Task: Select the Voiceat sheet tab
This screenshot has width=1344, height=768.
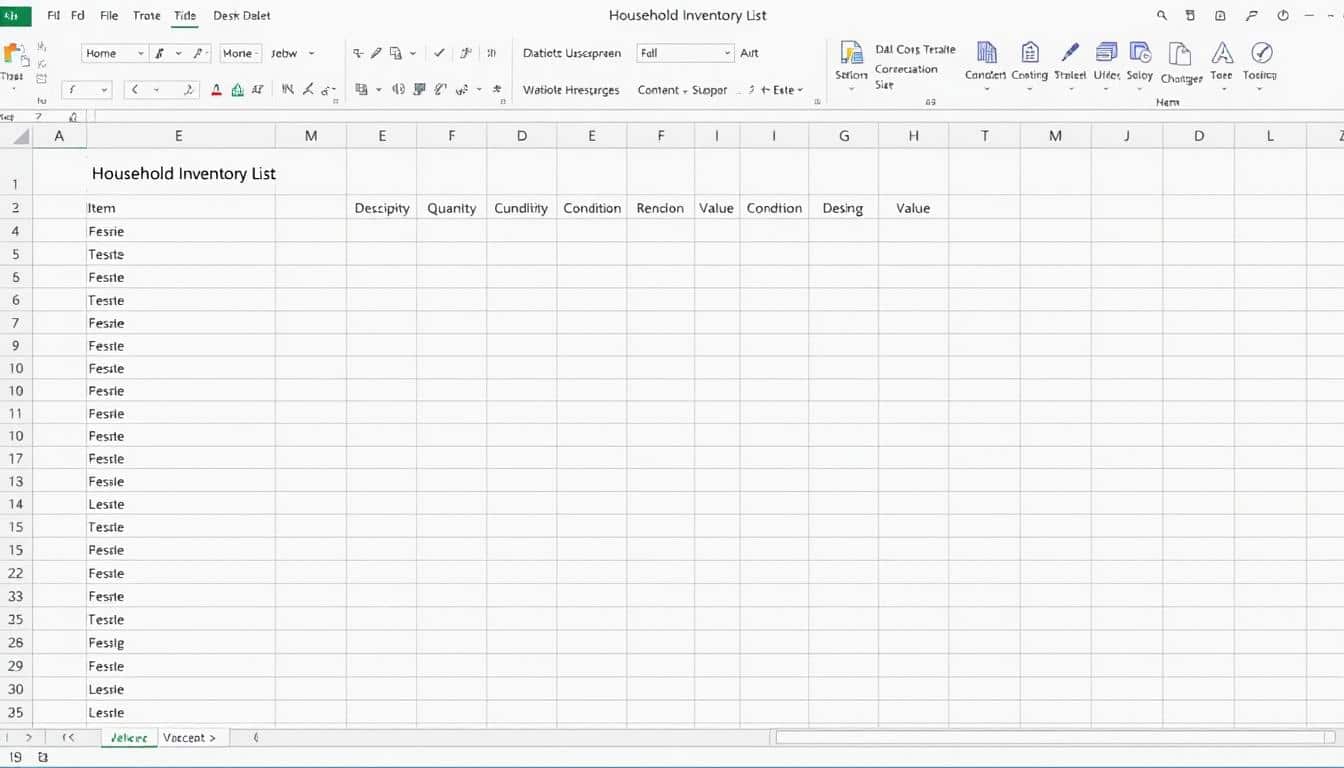Action: coord(189,738)
